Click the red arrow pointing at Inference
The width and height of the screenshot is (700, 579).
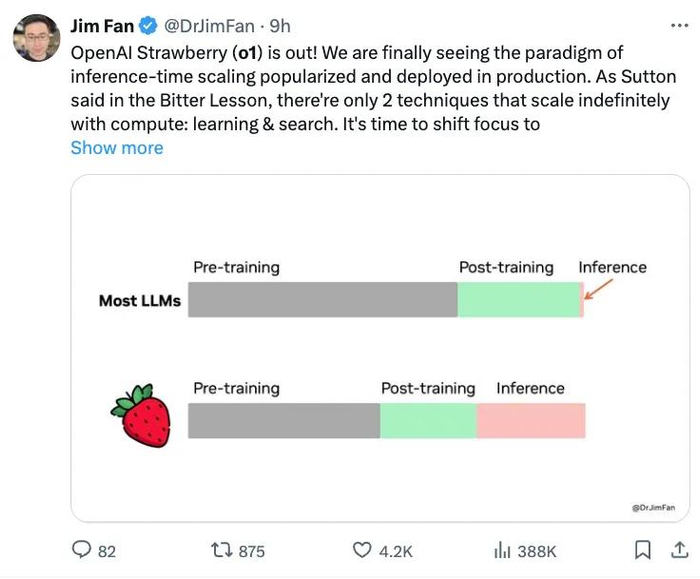point(599,288)
